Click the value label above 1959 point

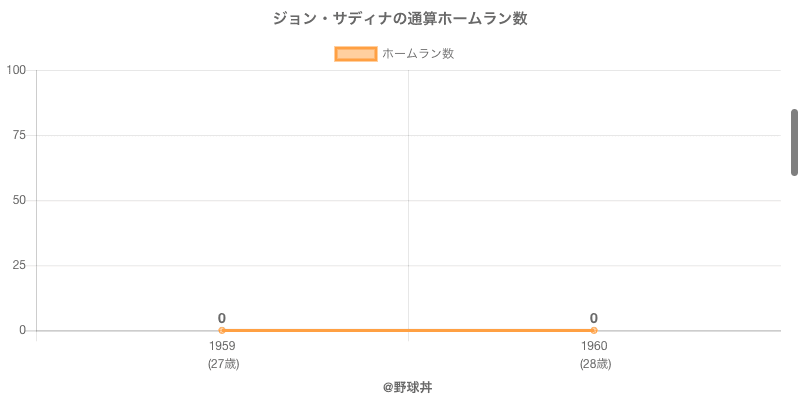click(222, 318)
